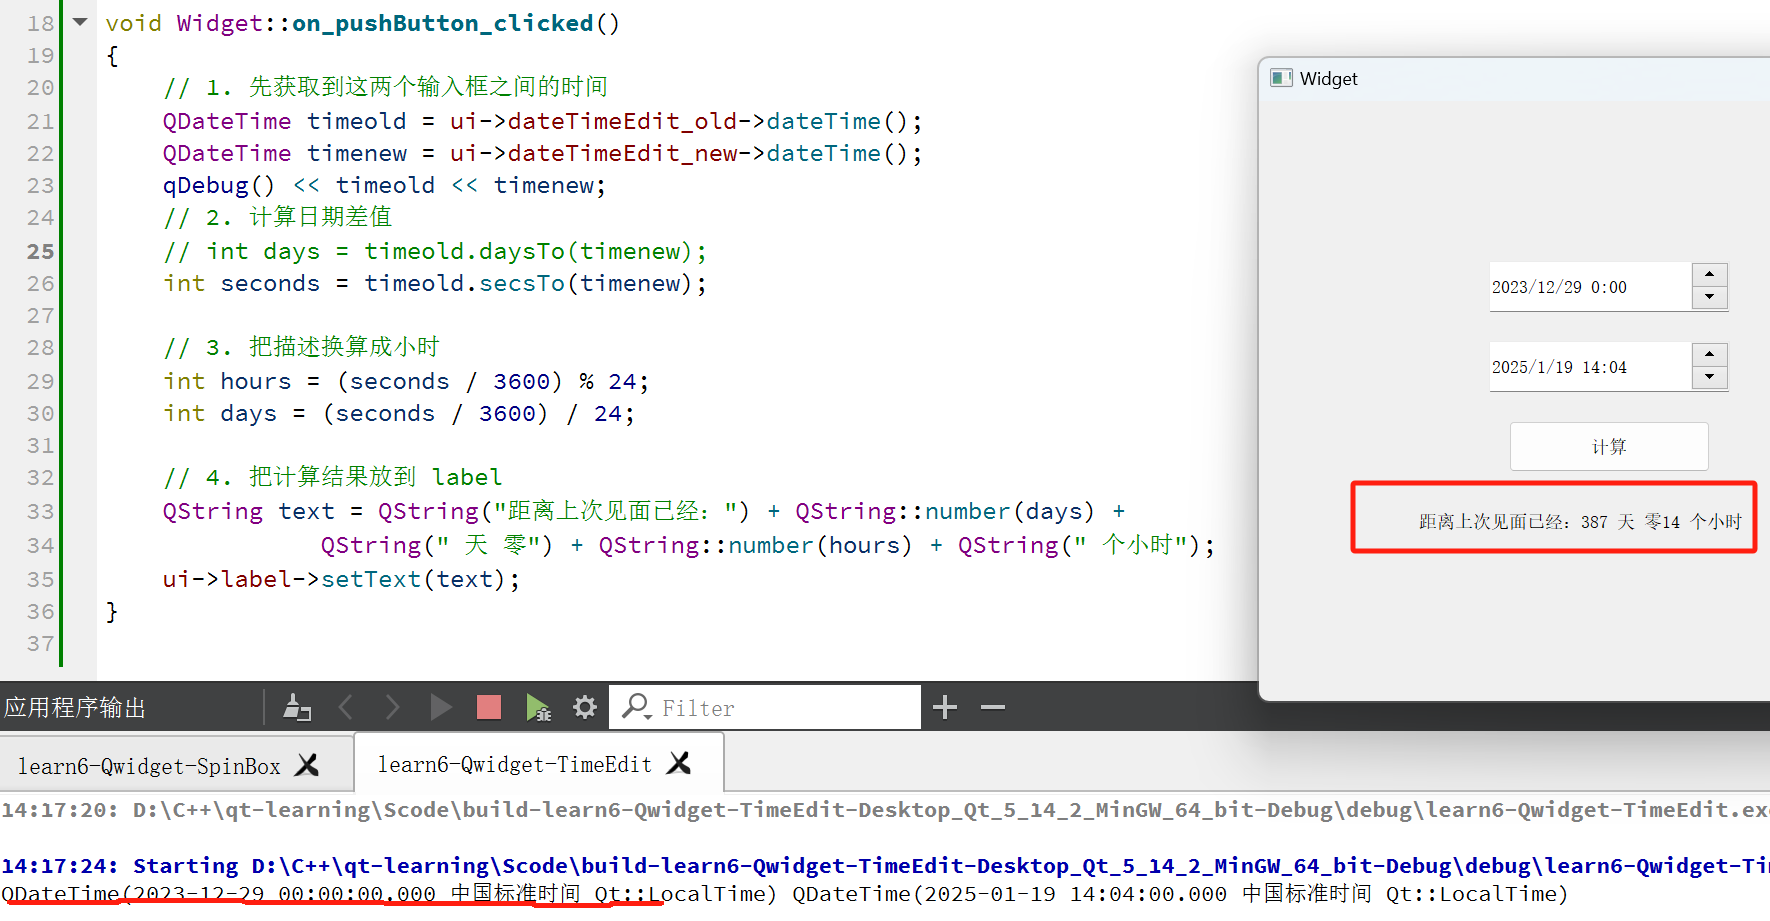
Task: Click the run with debug icon
Action: pos(538,707)
